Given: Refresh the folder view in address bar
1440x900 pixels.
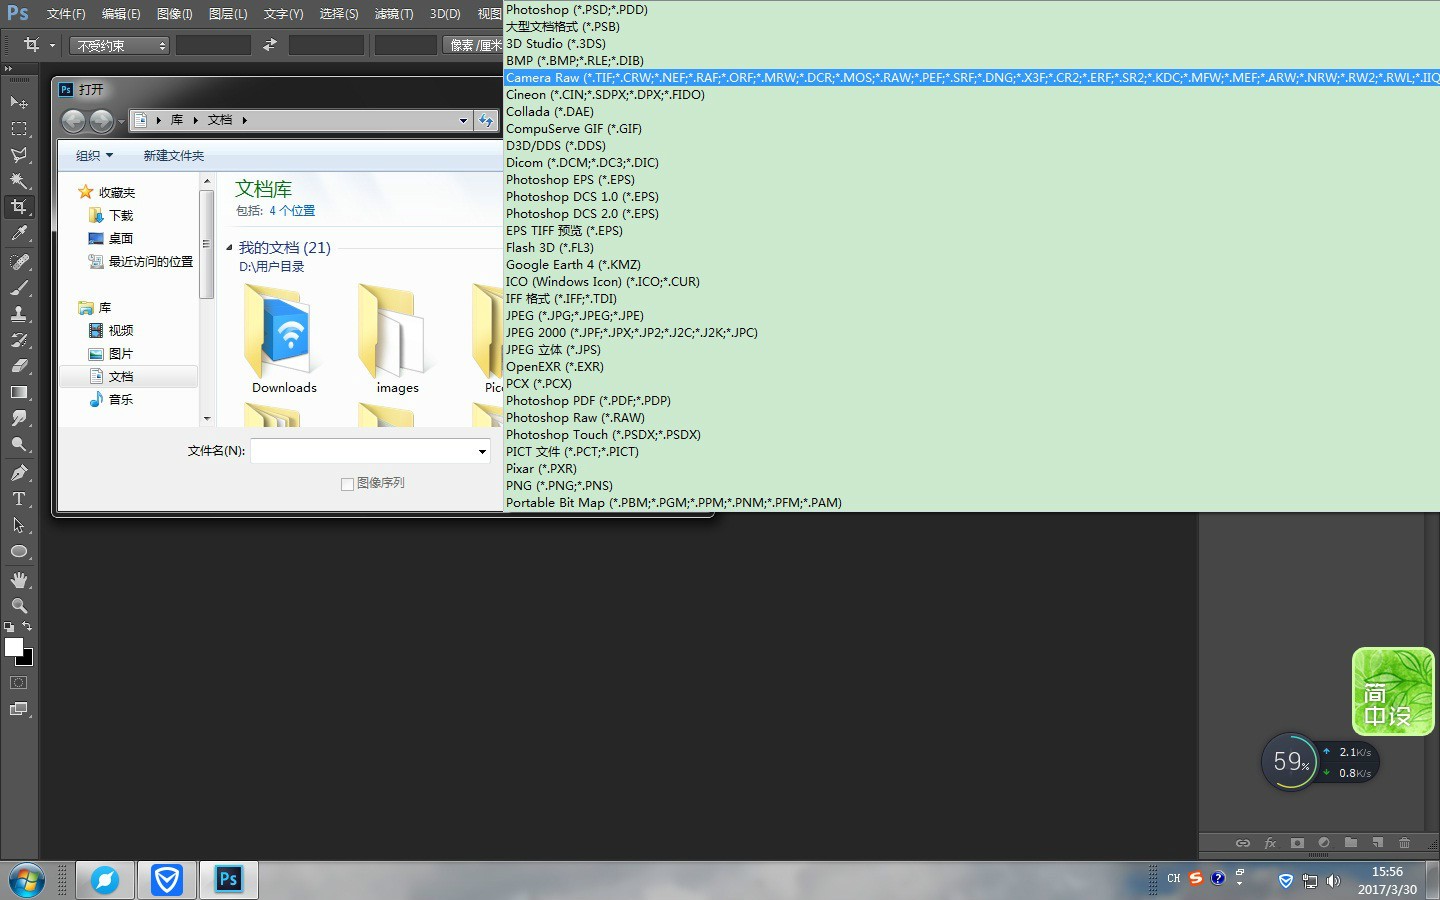Looking at the screenshot, I should click(486, 120).
